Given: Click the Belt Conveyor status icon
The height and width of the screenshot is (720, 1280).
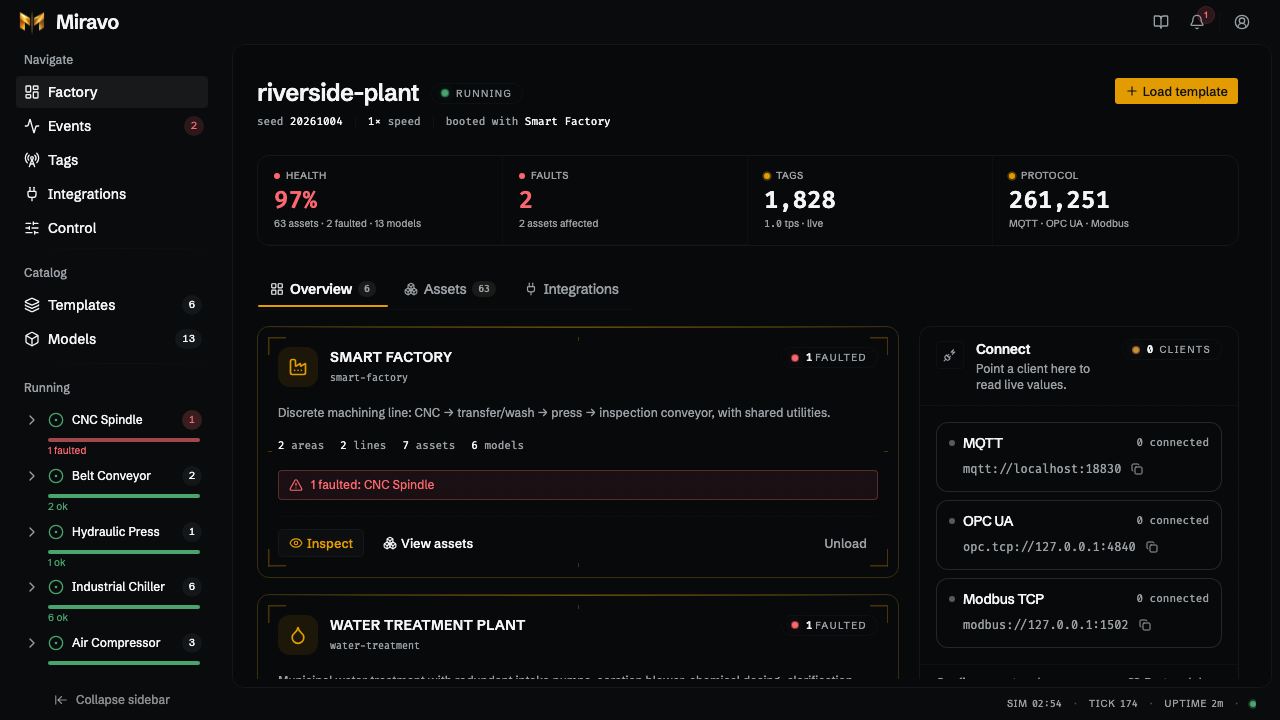Looking at the screenshot, I should tap(56, 476).
